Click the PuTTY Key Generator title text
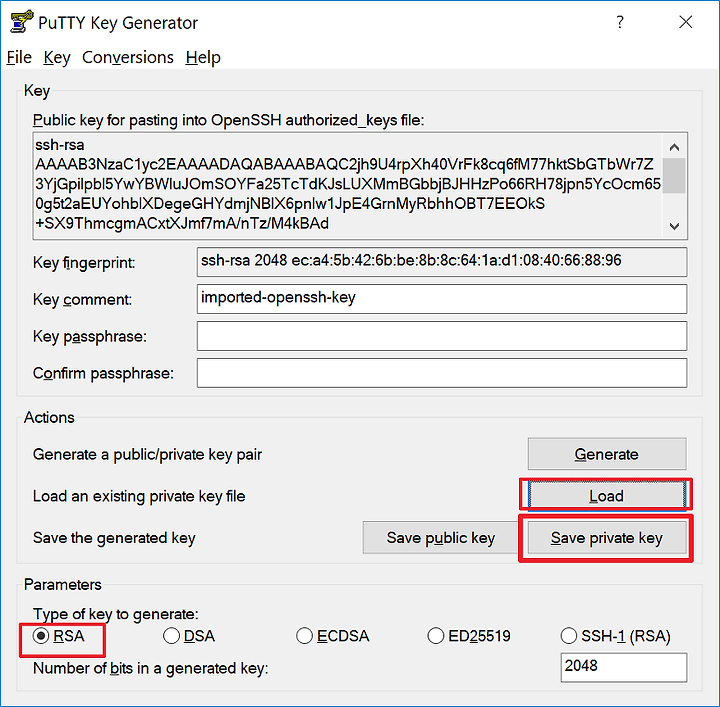The width and height of the screenshot is (720, 707). [118, 23]
